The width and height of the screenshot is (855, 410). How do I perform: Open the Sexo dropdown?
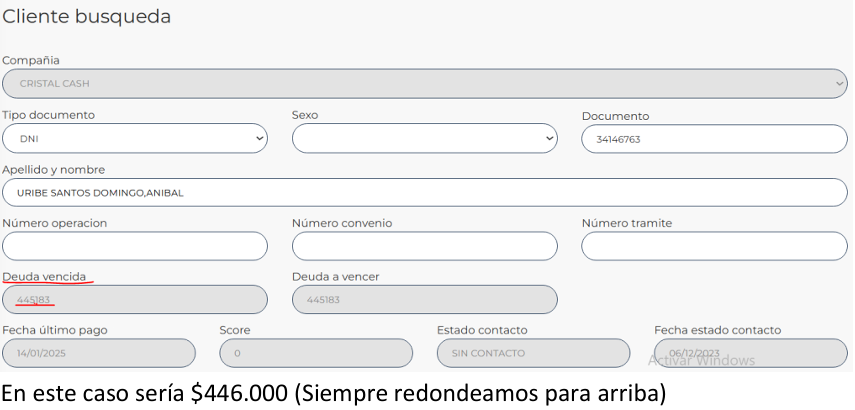[424, 139]
